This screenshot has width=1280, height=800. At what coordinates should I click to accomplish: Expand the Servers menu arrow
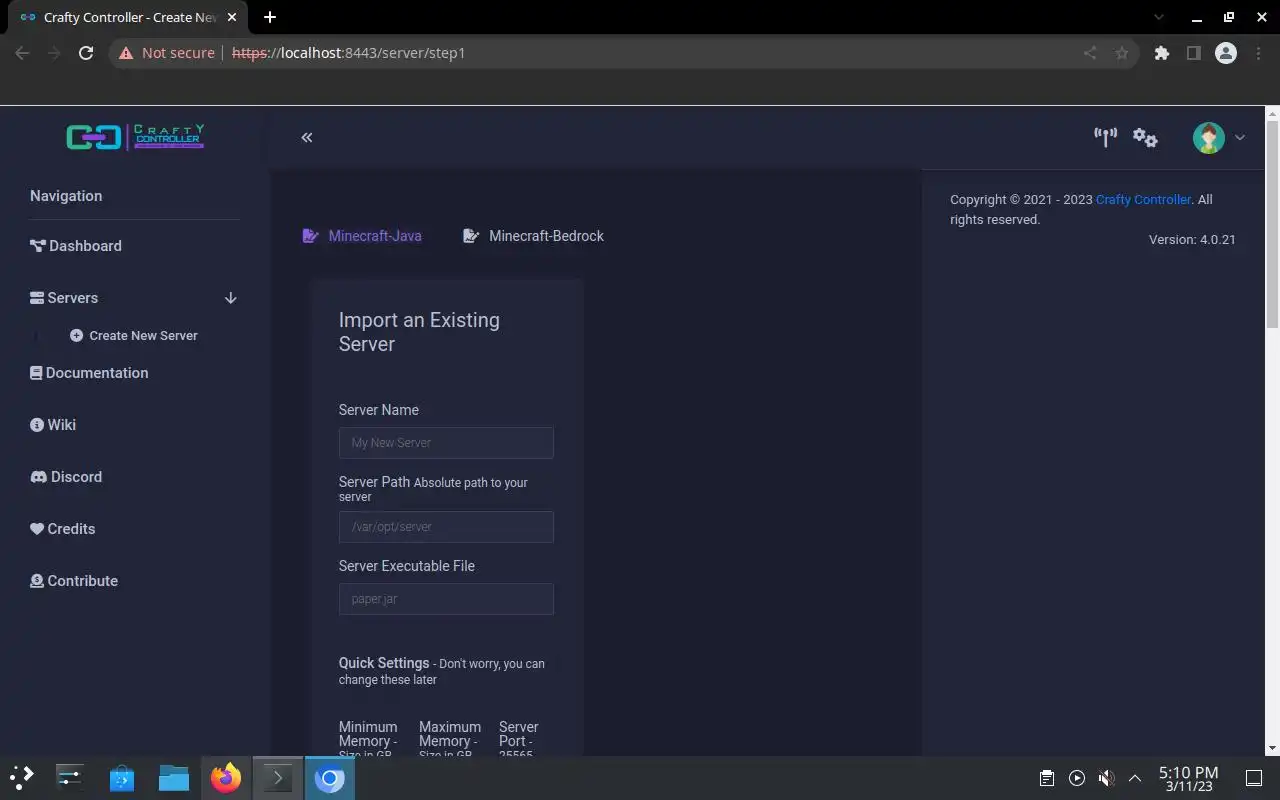[230, 298]
